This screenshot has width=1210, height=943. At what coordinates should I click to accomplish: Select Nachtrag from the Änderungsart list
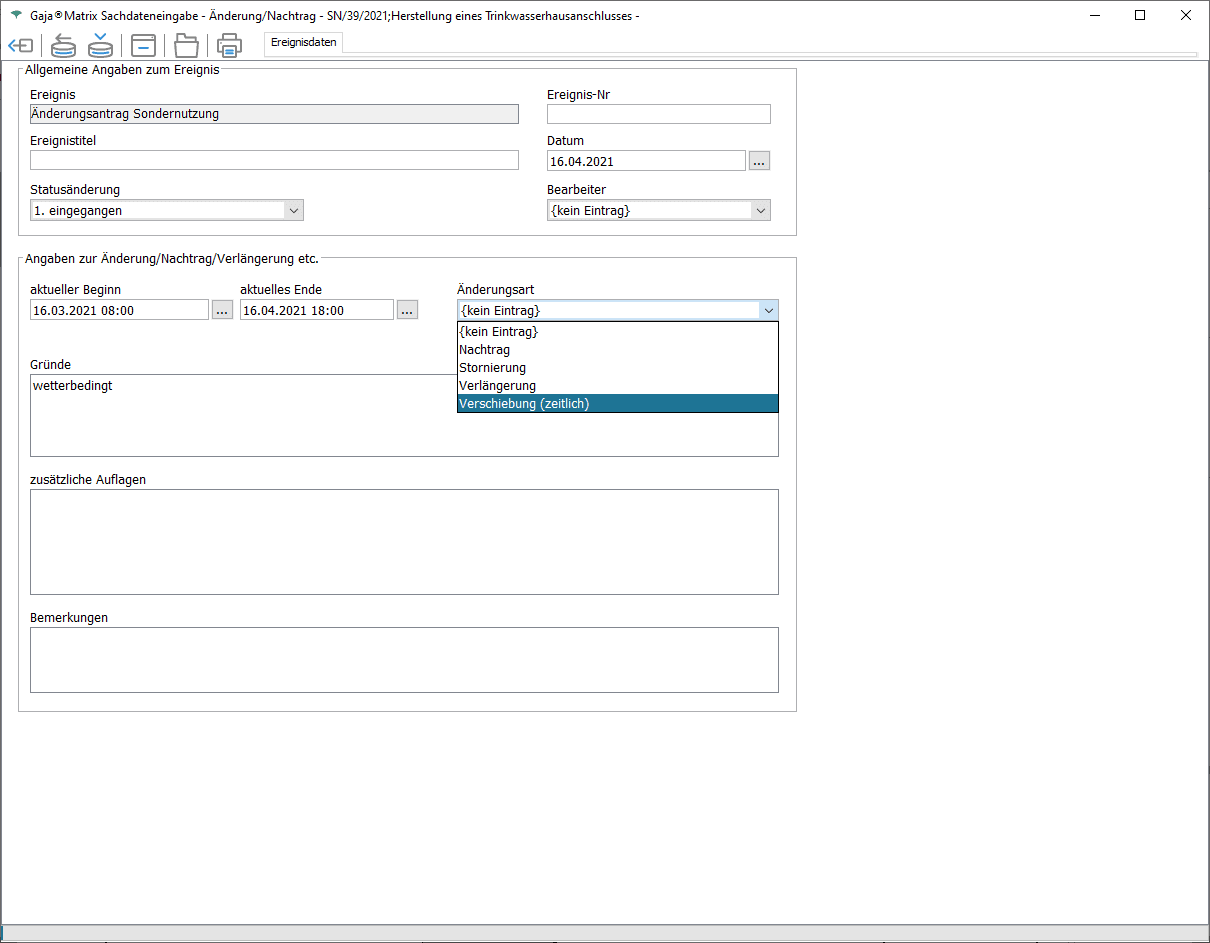tap(485, 350)
